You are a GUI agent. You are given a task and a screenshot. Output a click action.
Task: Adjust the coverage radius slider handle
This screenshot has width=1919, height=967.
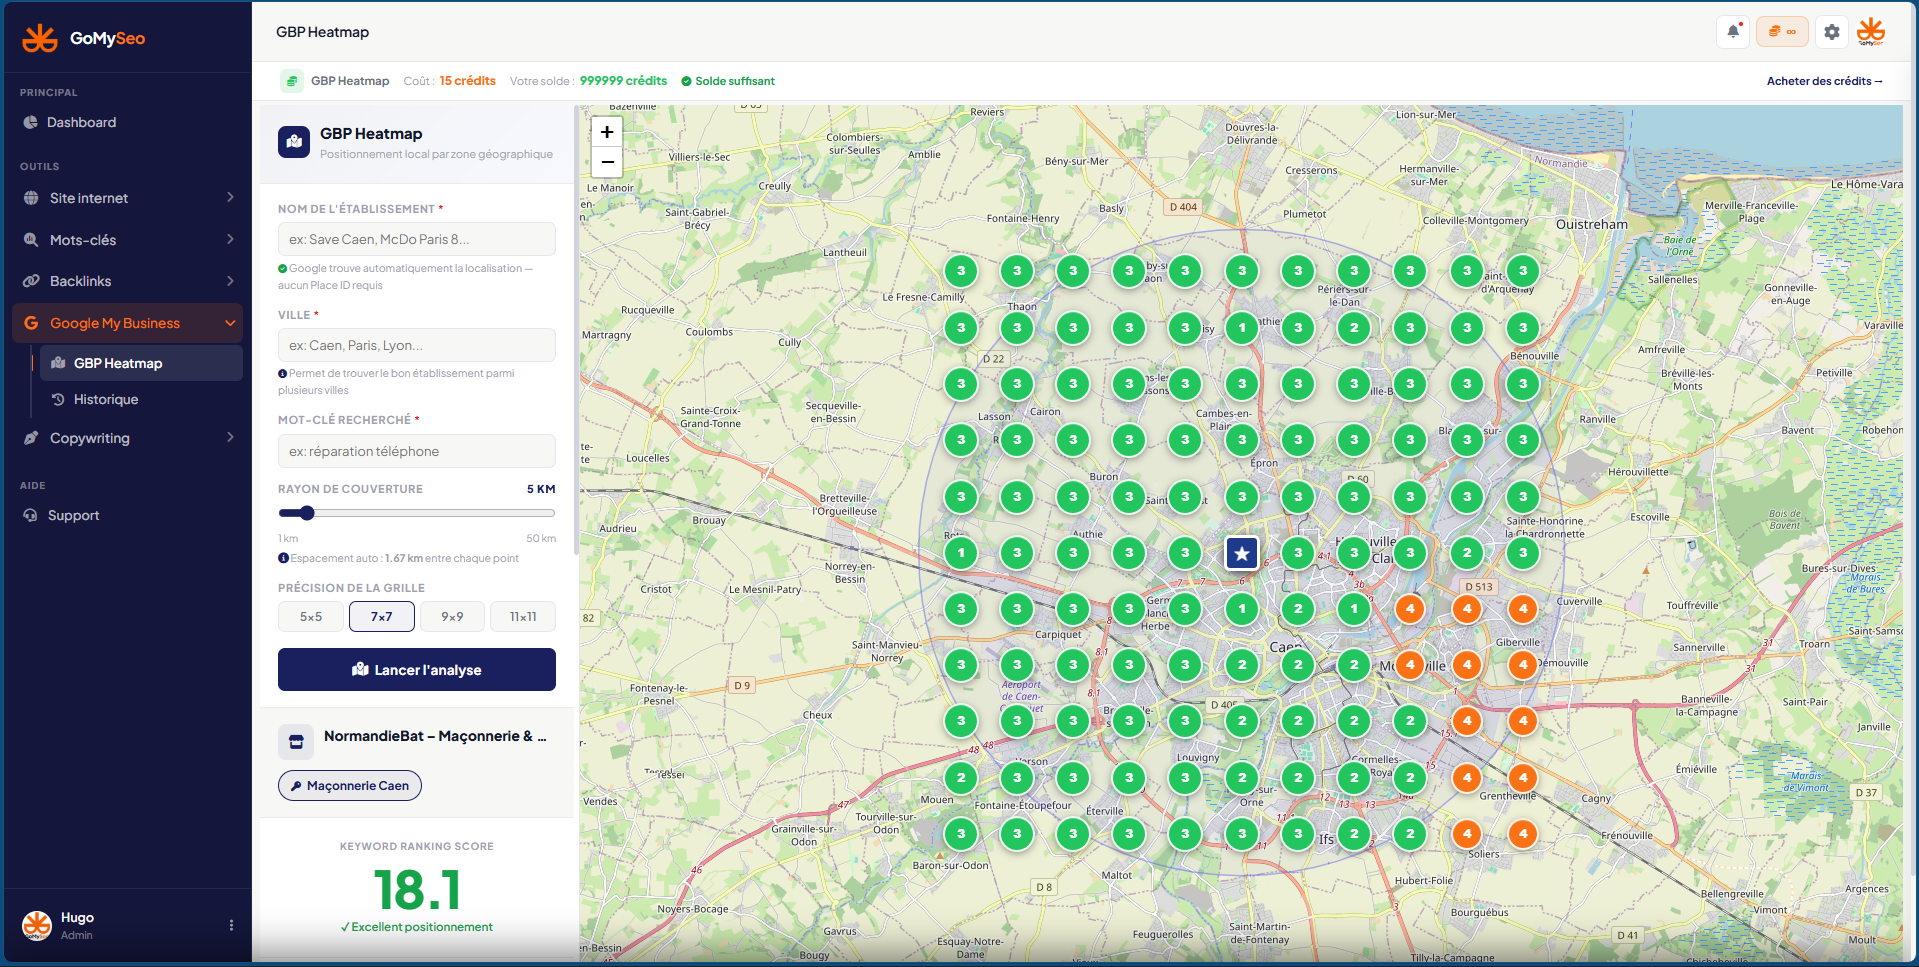tap(307, 513)
